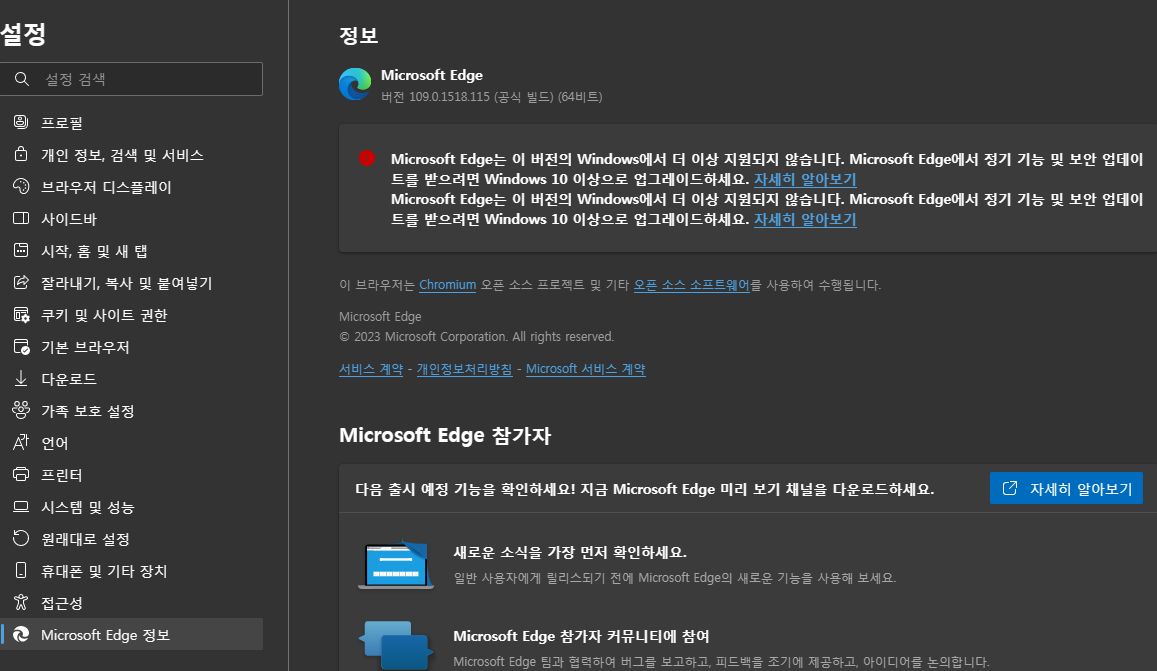Open the Chromium link
This screenshot has width=1157, height=671.
tap(447, 284)
